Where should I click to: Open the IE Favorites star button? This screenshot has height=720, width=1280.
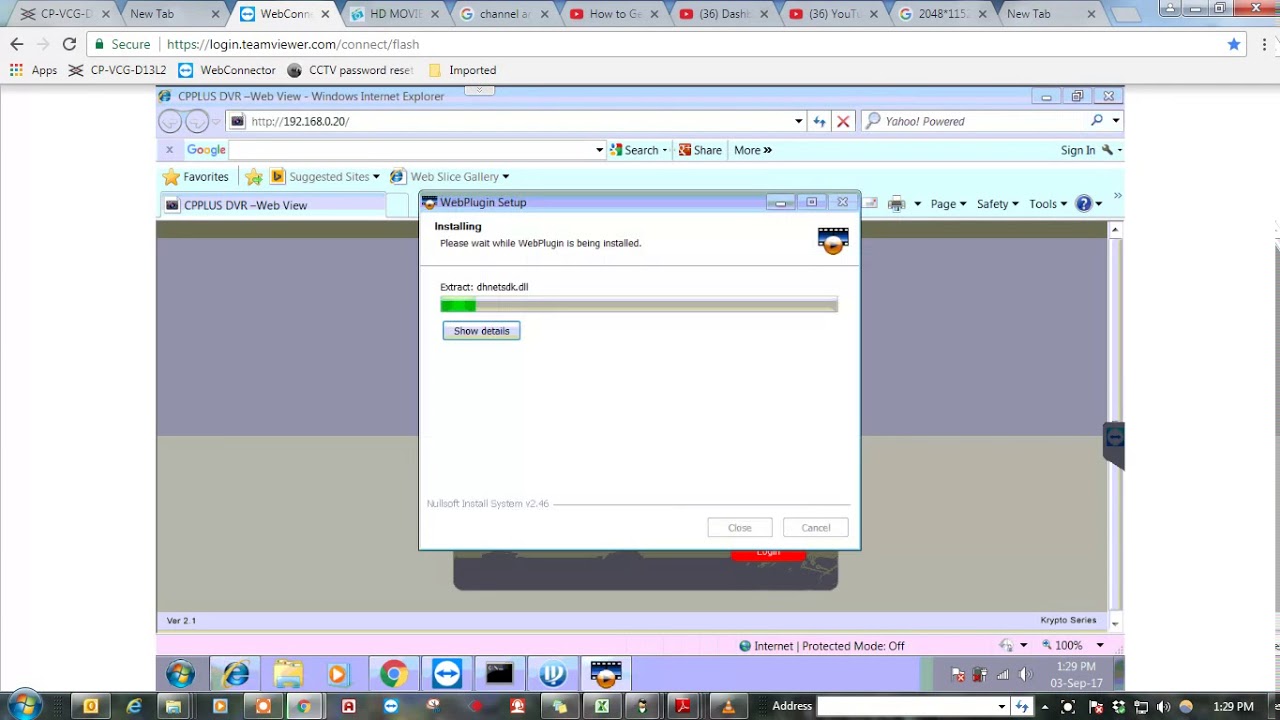coord(196,177)
